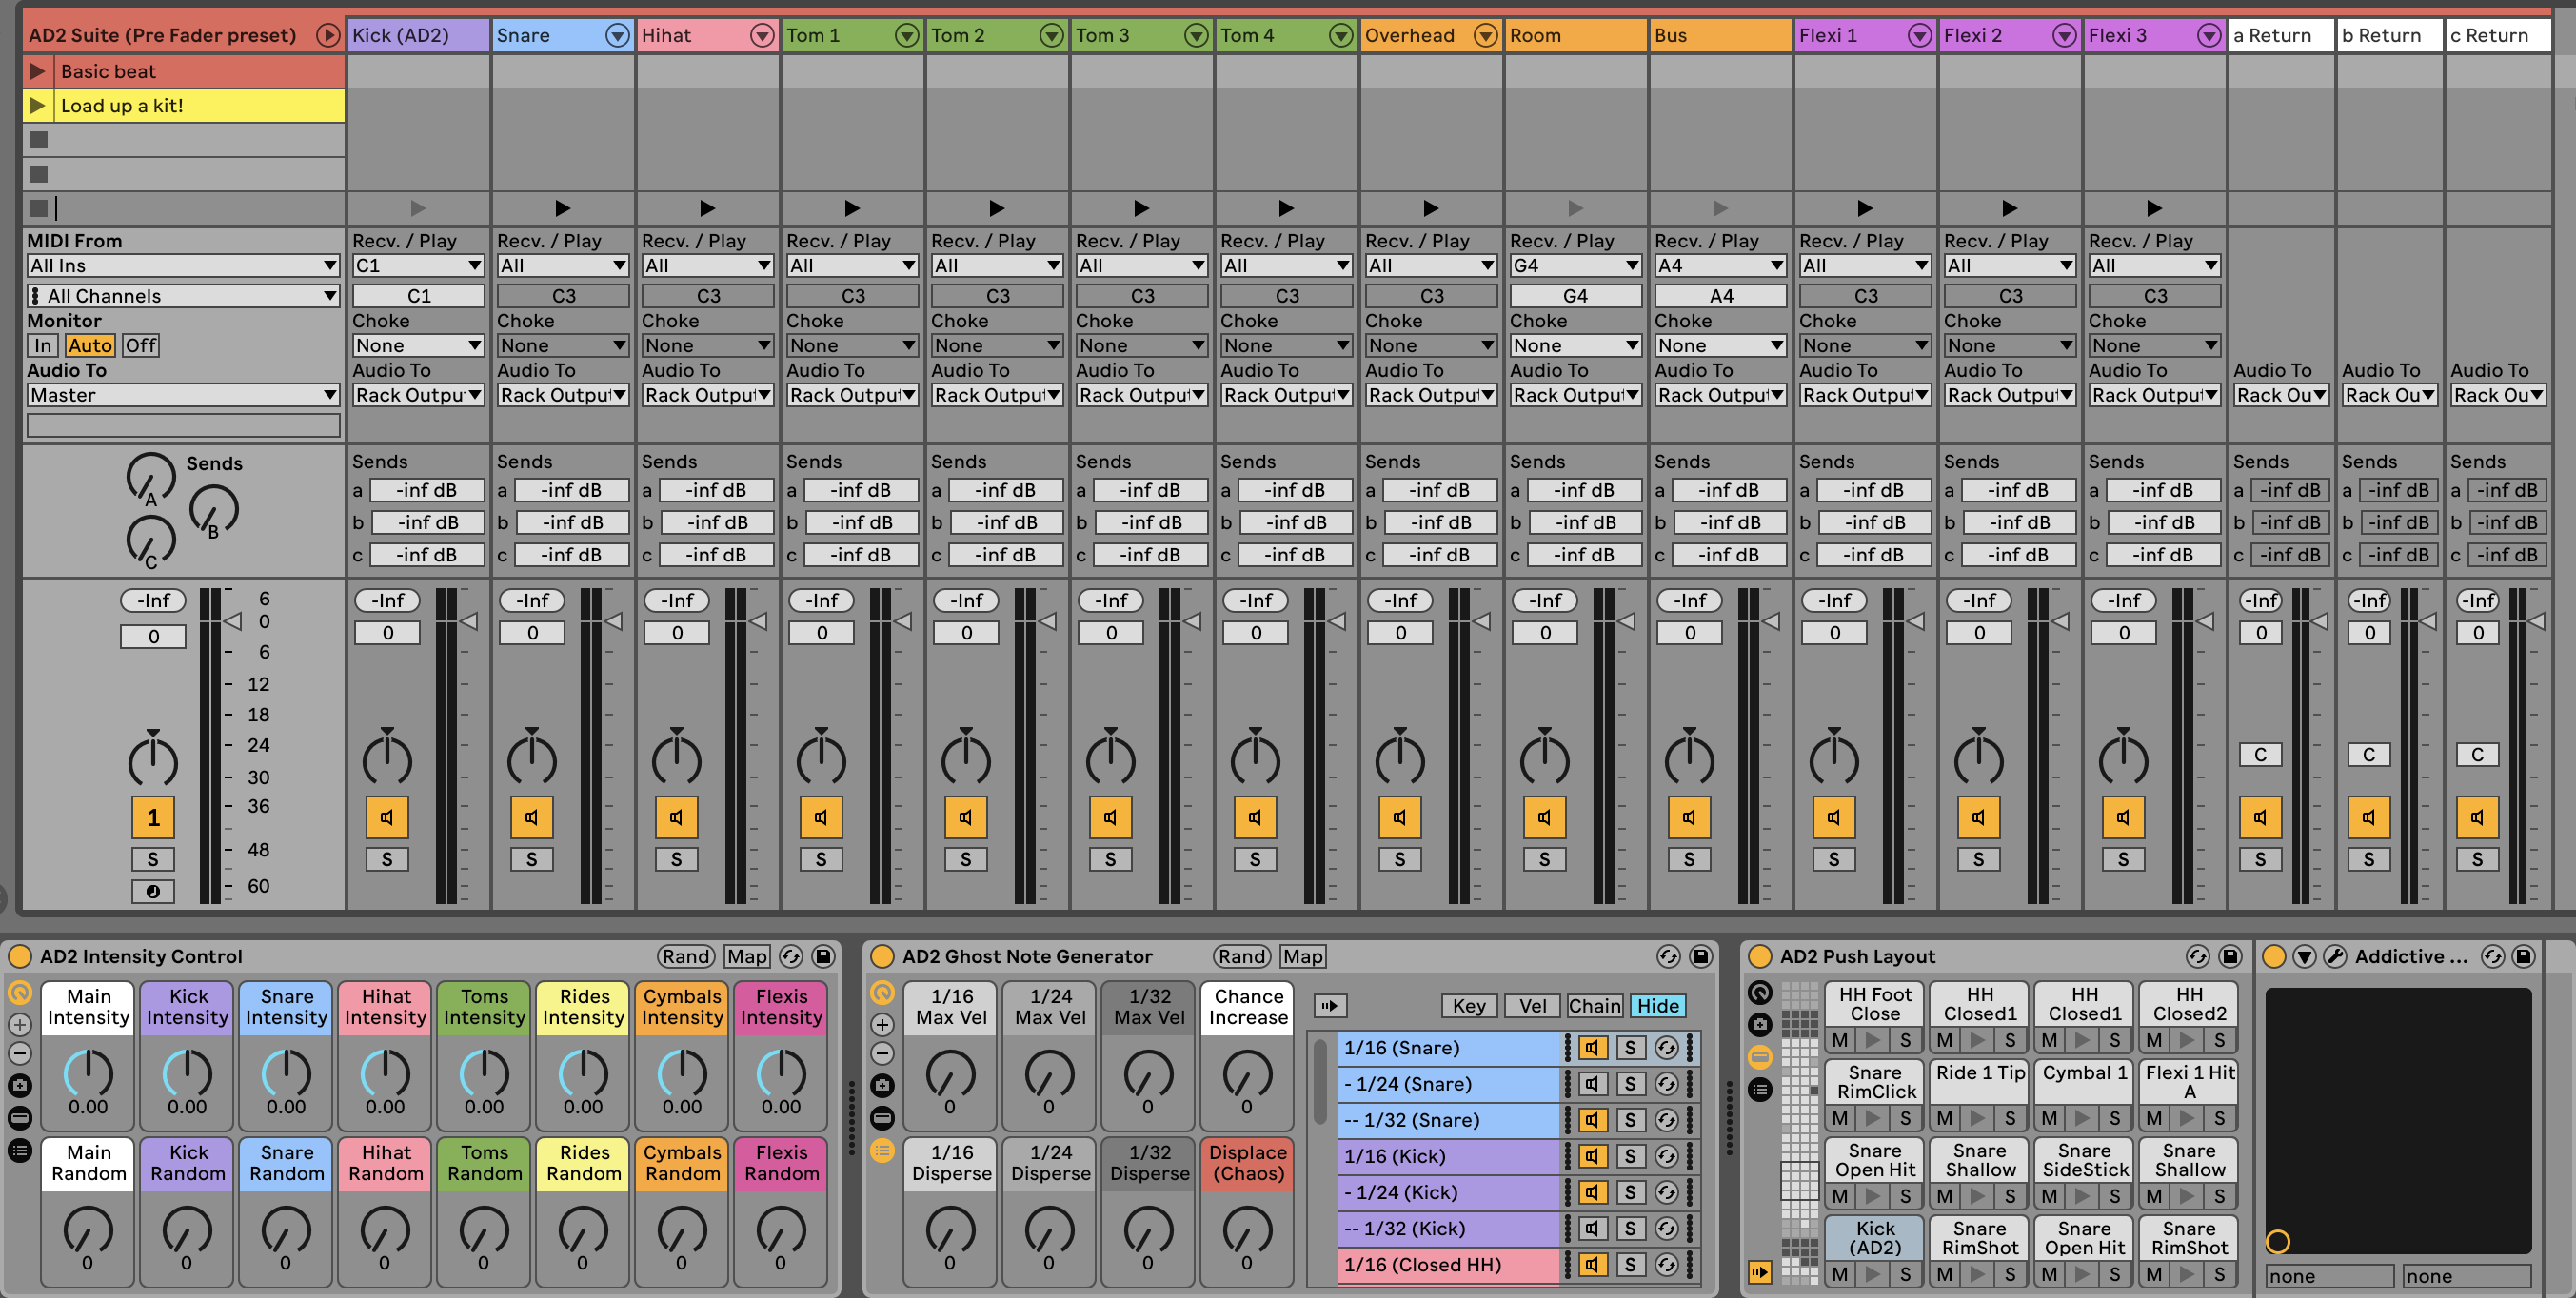
Task: Solo the Cymbal 1 pad
Action: point(2114,1118)
